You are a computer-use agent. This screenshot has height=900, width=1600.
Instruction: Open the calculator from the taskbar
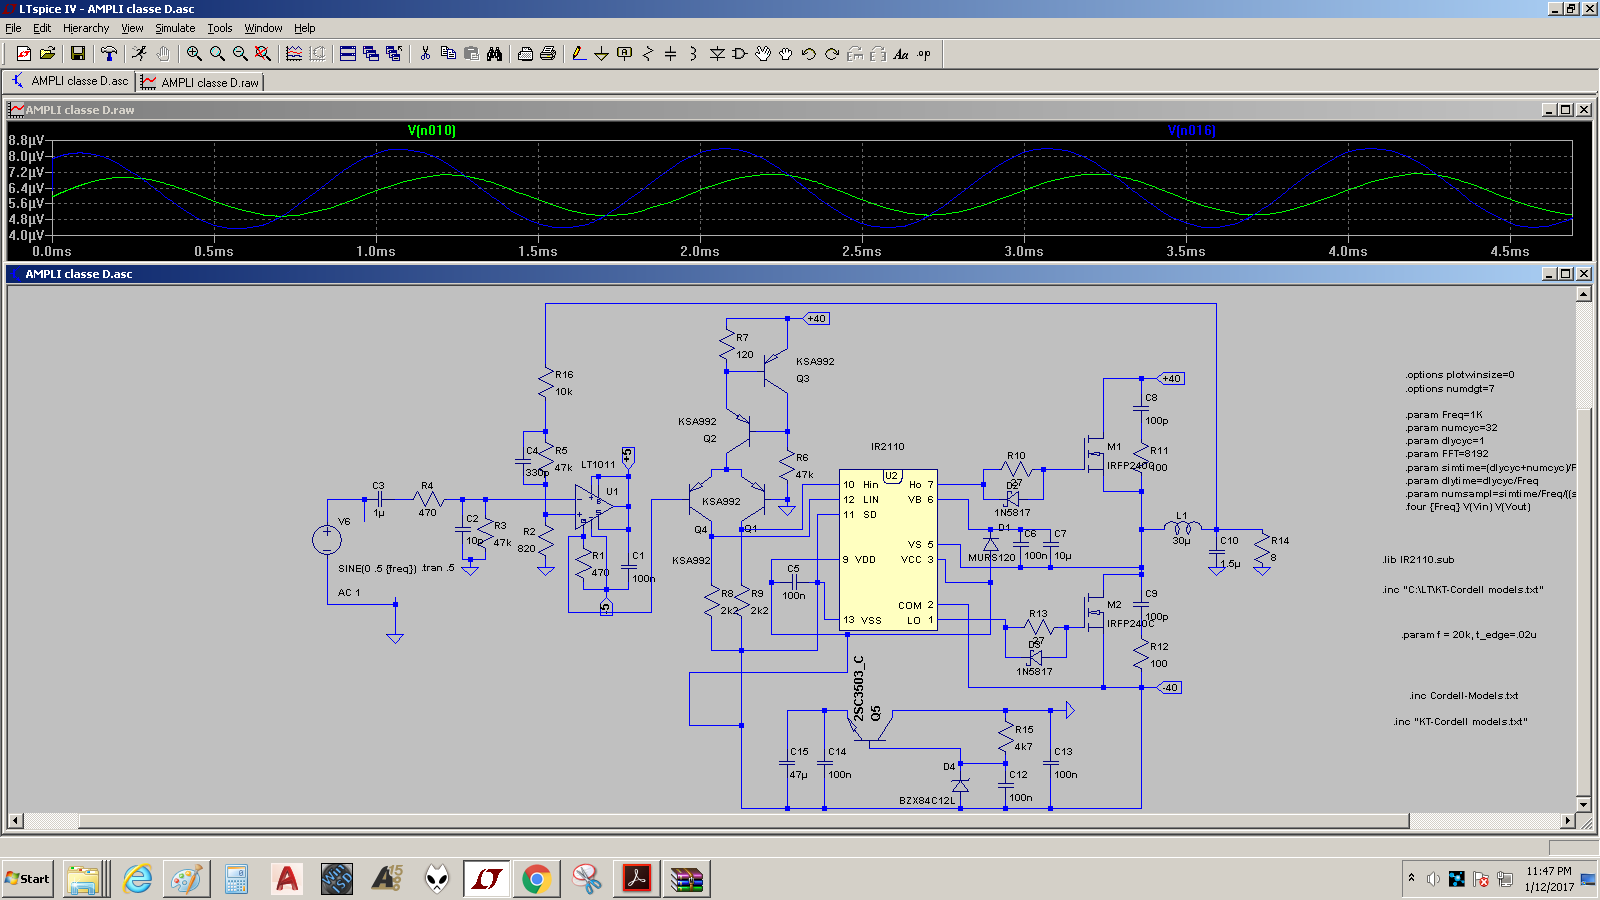[x=236, y=879]
